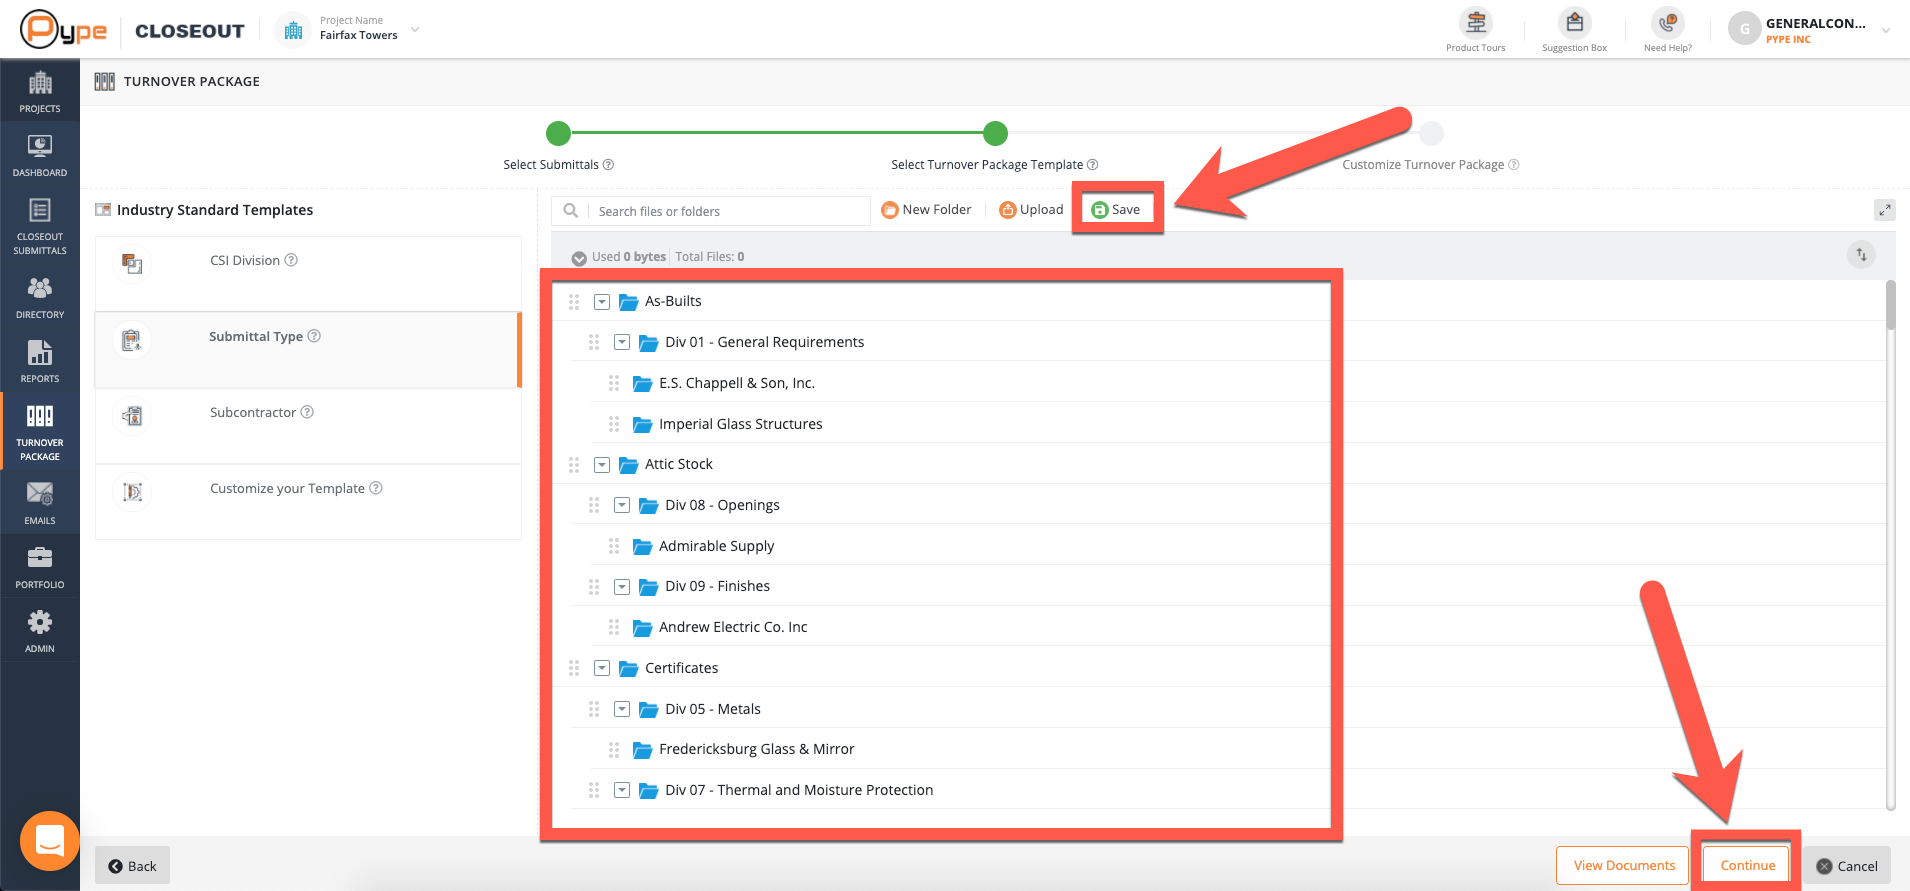
Task: Collapse the As-Builts folder
Action: pyautogui.click(x=602, y=301)
